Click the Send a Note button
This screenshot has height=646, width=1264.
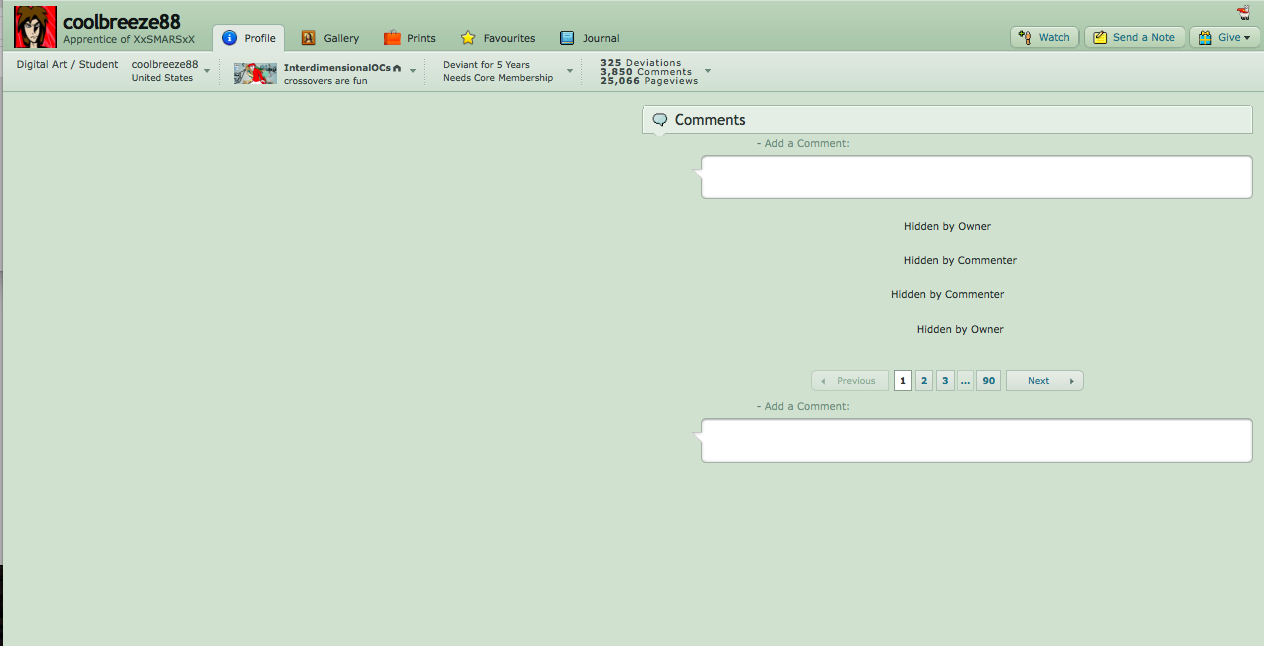pyautogui.click(x=1134, y=37)
